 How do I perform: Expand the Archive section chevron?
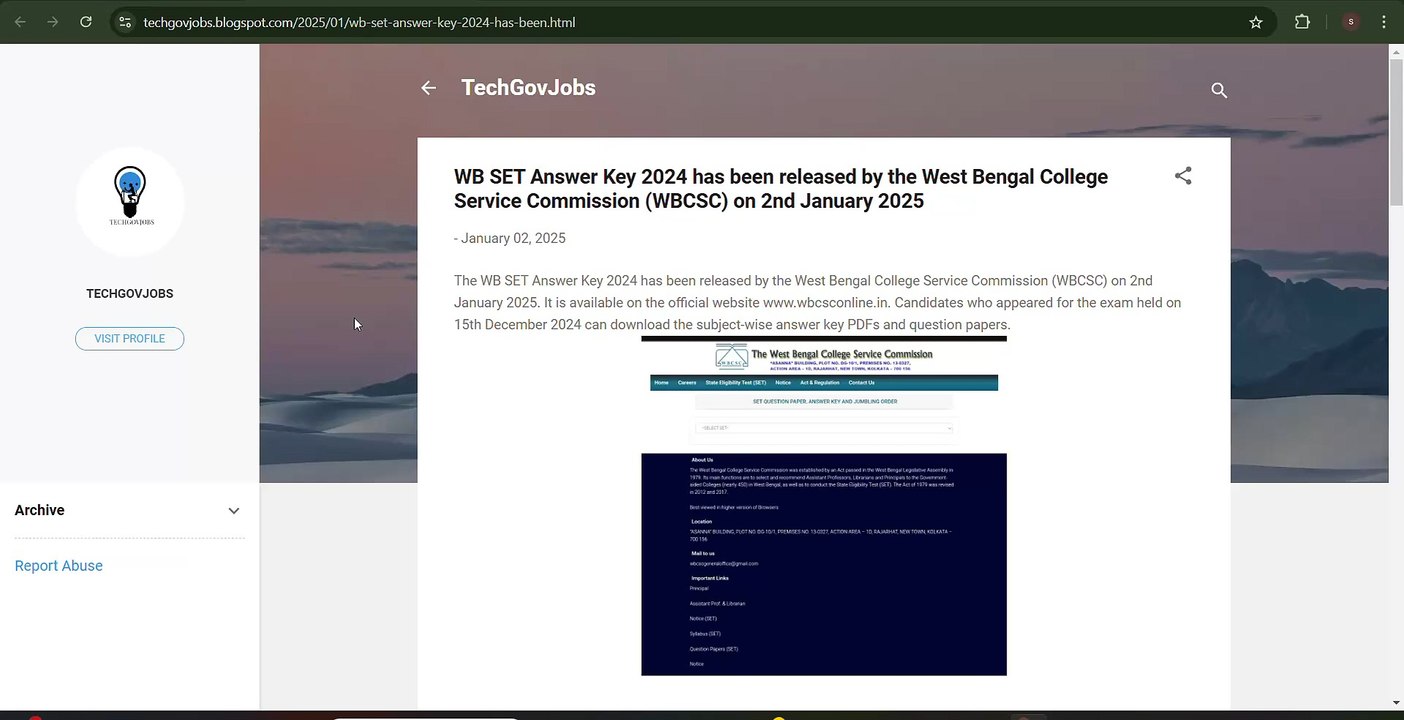(234, 511)
